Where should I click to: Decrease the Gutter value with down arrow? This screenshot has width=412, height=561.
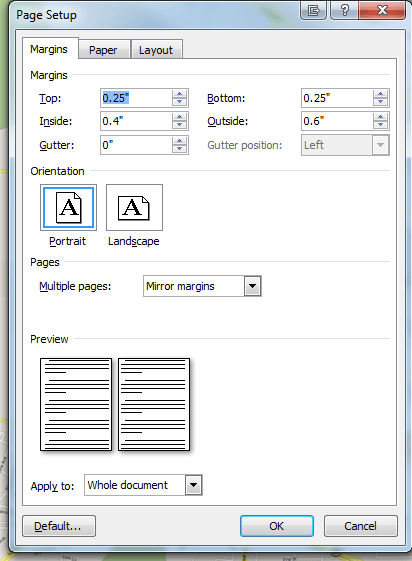pos(180,149)
